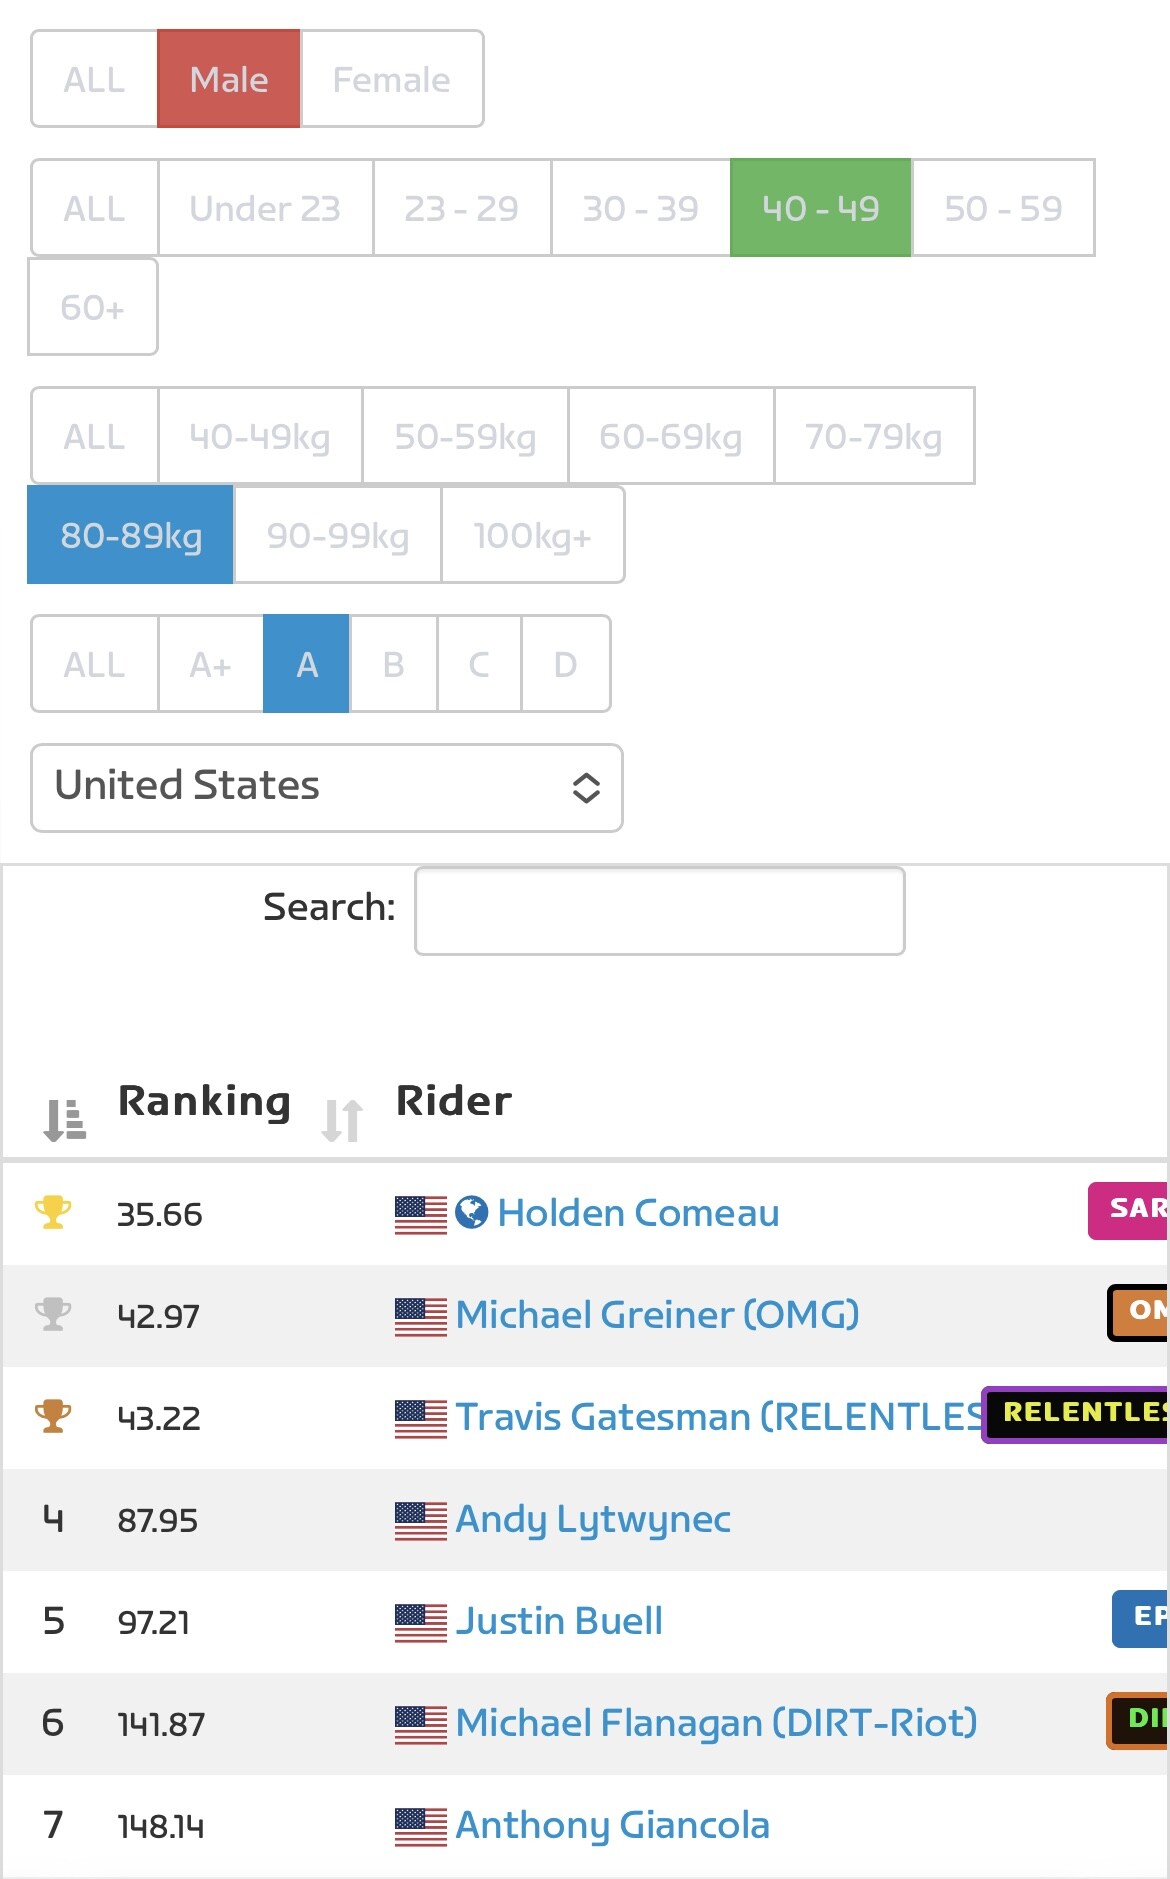Click the silver trophy icon beside 42.97
The width and height of the screenshot is (1170, 1879).
53,1314
